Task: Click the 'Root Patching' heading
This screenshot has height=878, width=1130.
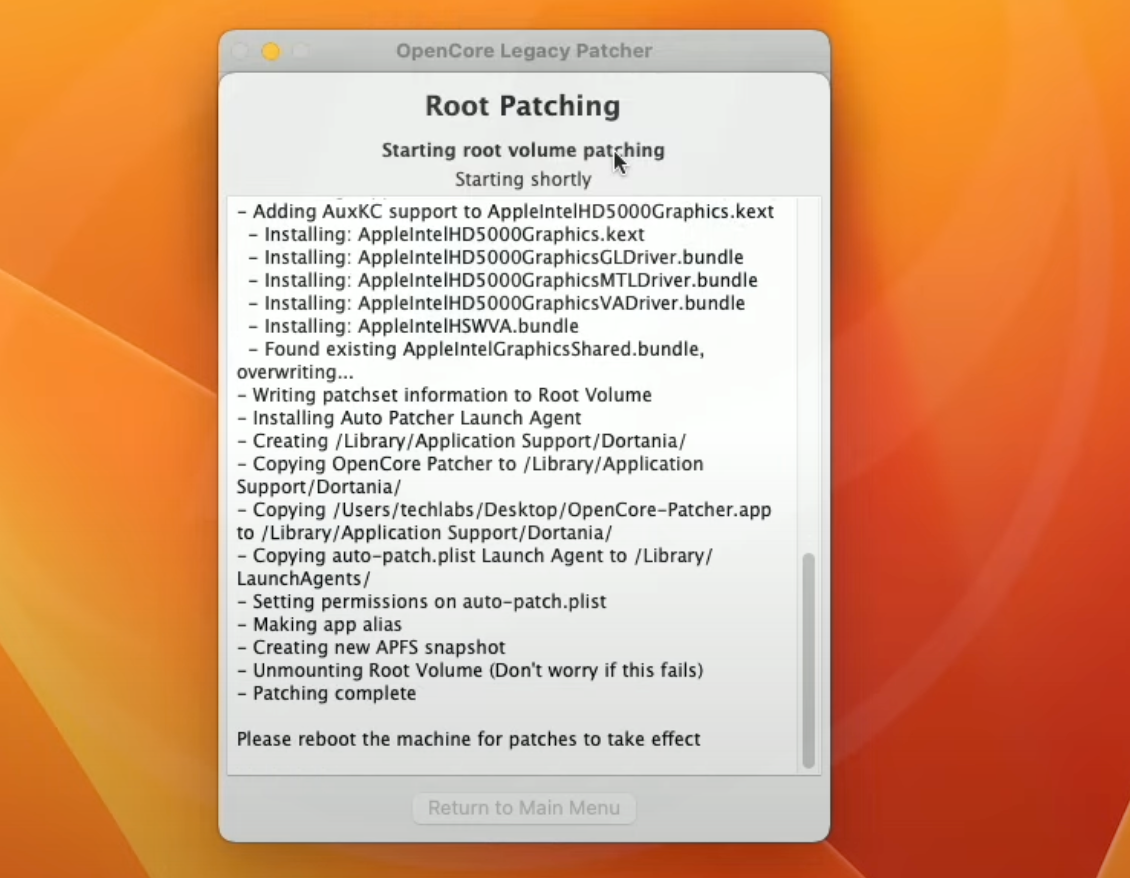Action: (522, 106)
